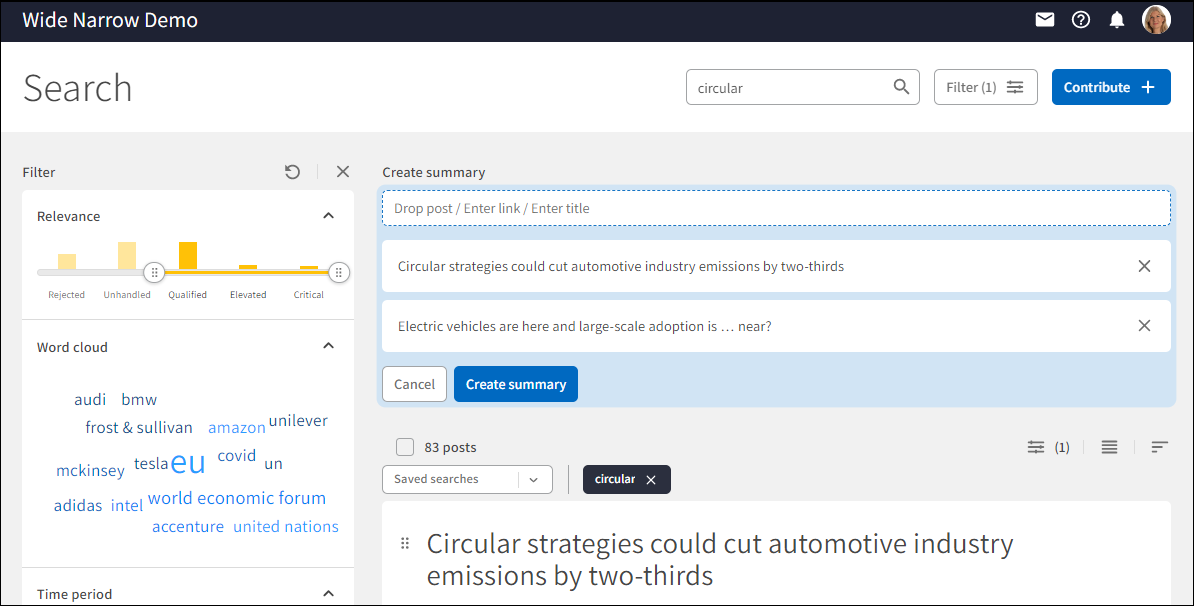This screenshot has height=606, width=1194.
Task: Expand the Time period section
Action: point(328,592)
